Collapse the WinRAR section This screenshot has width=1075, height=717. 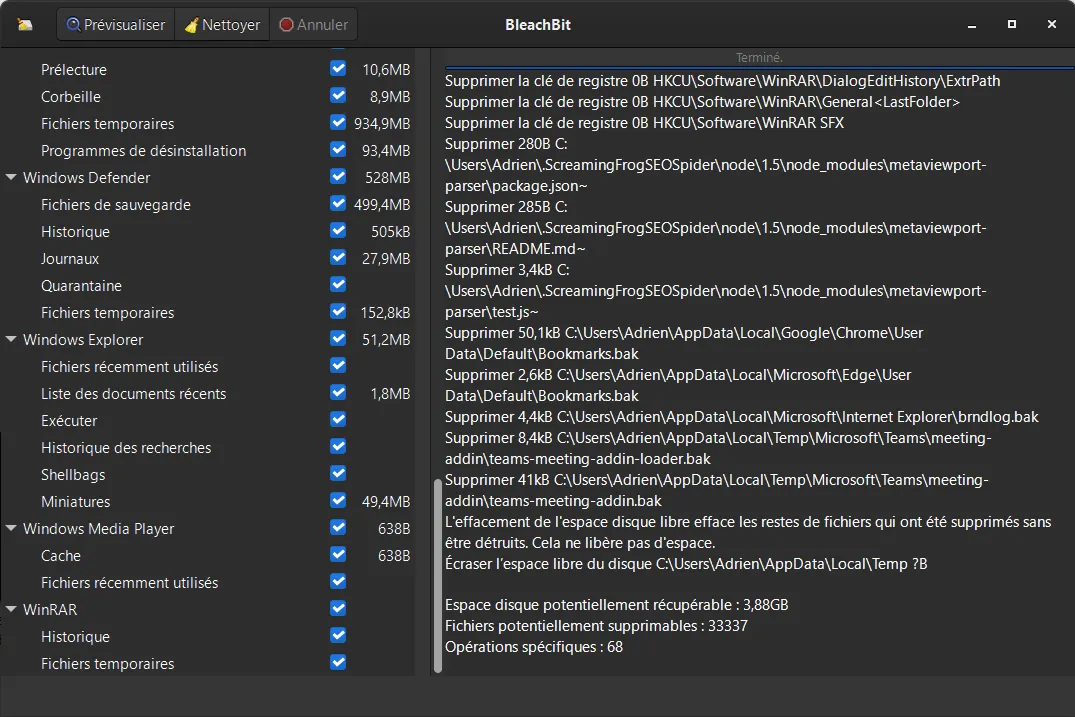pyautogui.click(x=10, y=609)
